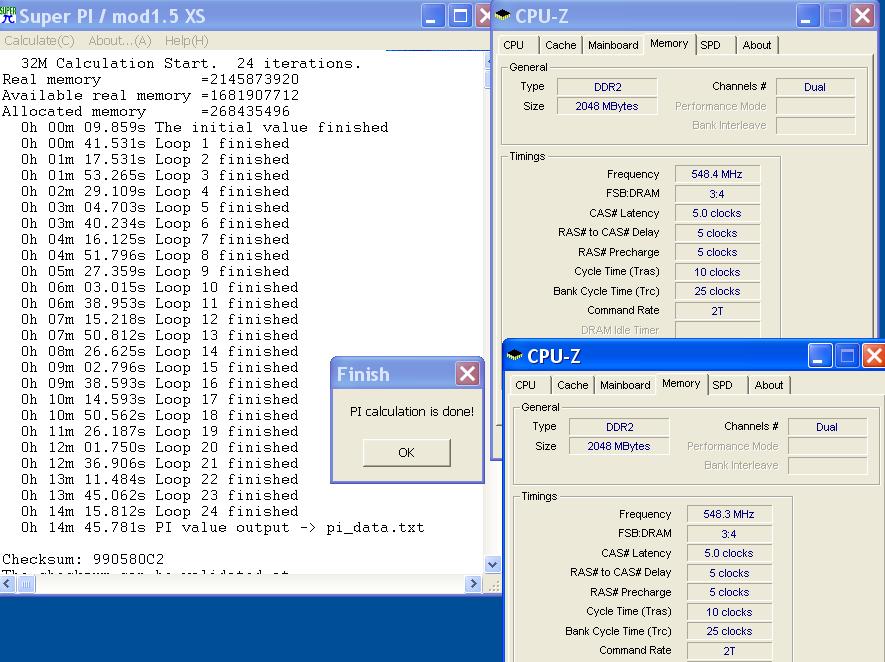Click the Super PI app icon in title bar
Viewport: 885px width, 662px height.
[8, 15]
